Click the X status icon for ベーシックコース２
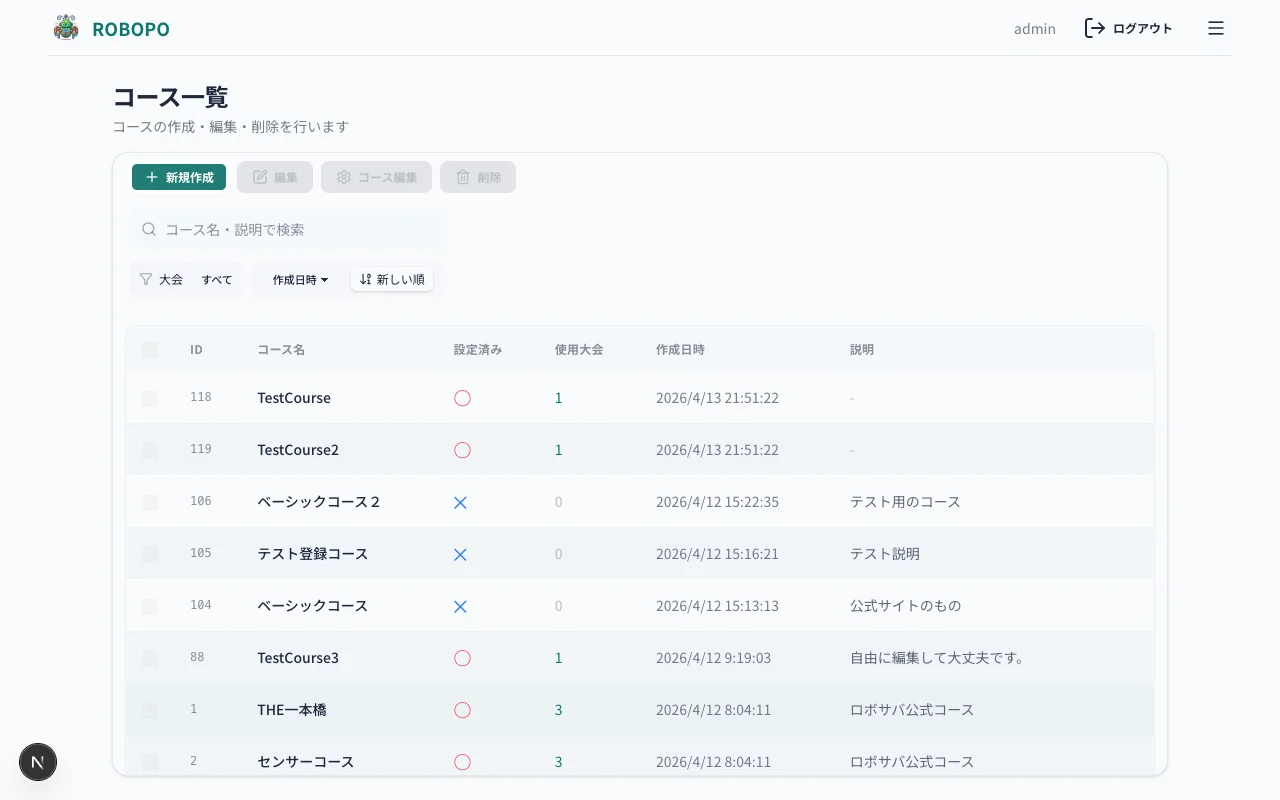Screen dimensions: 1280x800 tap(460, 503)
